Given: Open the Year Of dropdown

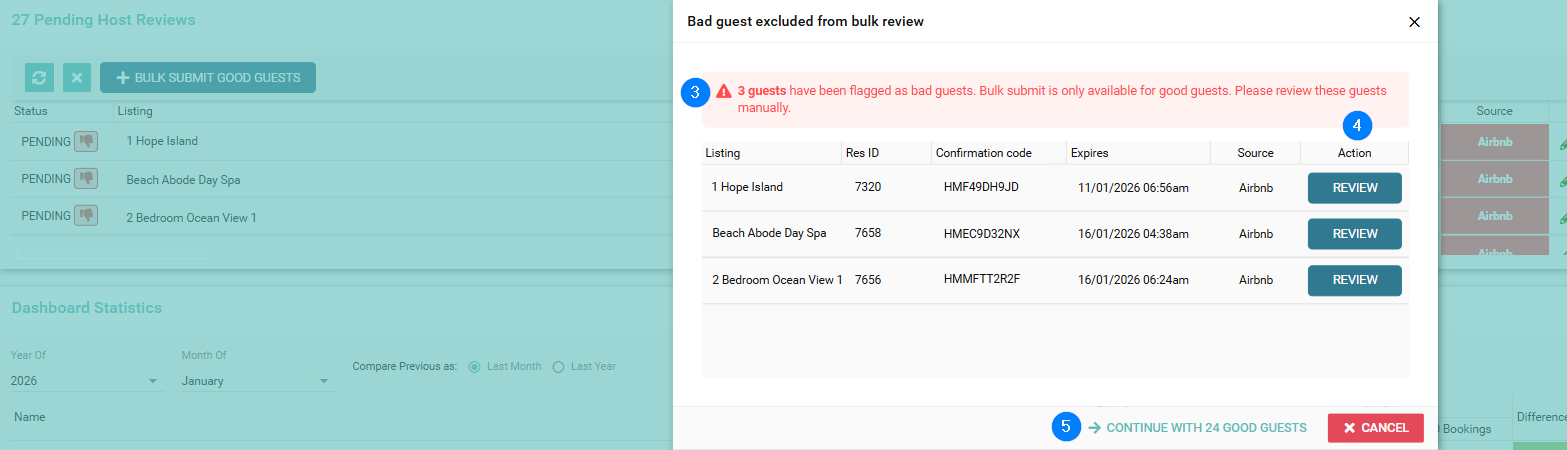Looking at the screenshot, I should (x=85, y=381).
